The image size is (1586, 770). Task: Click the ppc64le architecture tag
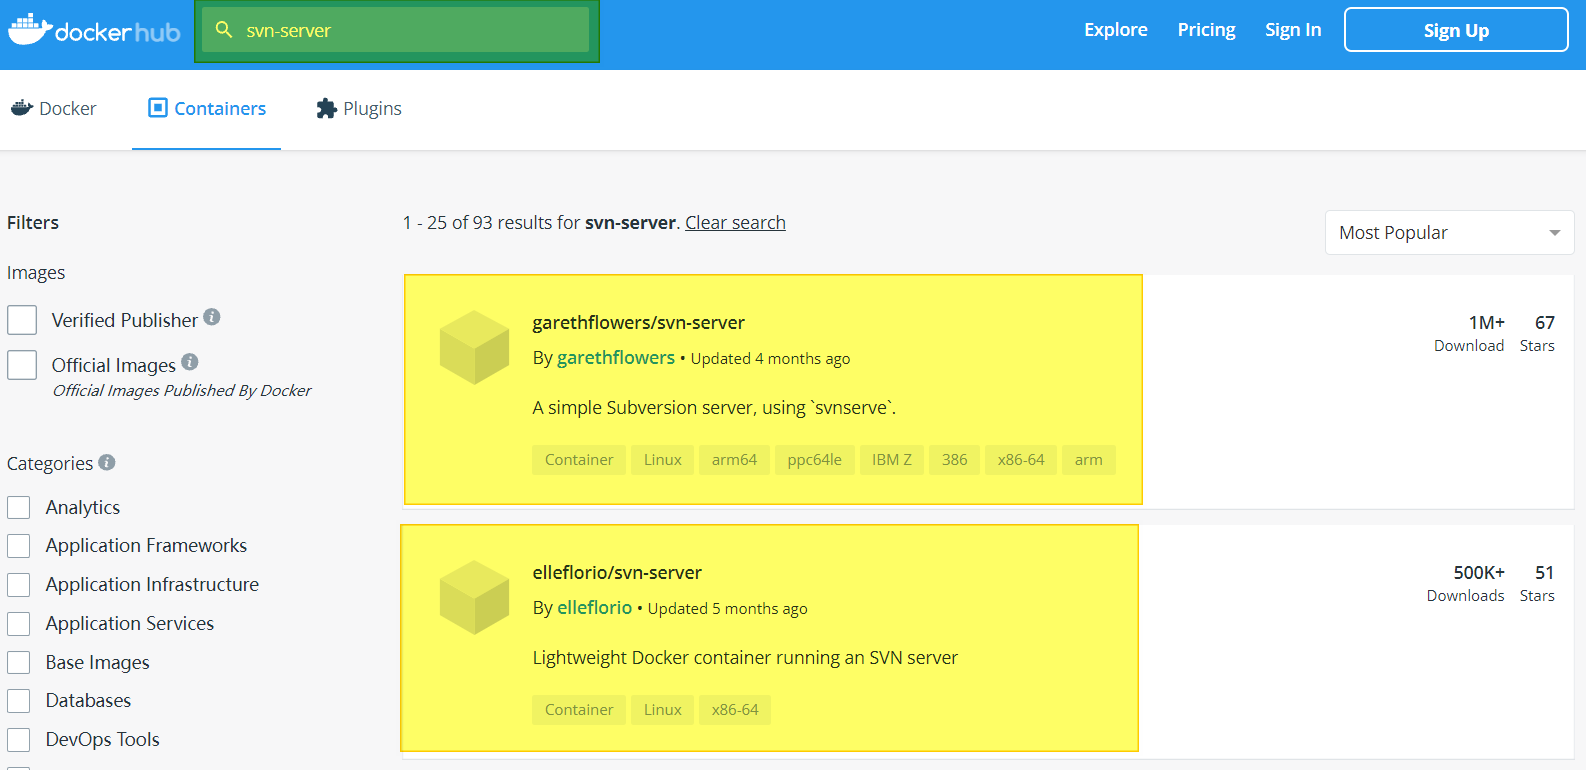(x=814, y=460)
